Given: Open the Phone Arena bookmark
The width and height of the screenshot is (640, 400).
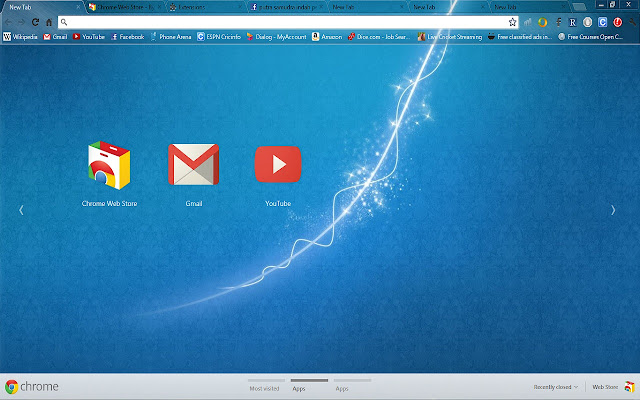Looking at the screenshot, I should [171, 37].
